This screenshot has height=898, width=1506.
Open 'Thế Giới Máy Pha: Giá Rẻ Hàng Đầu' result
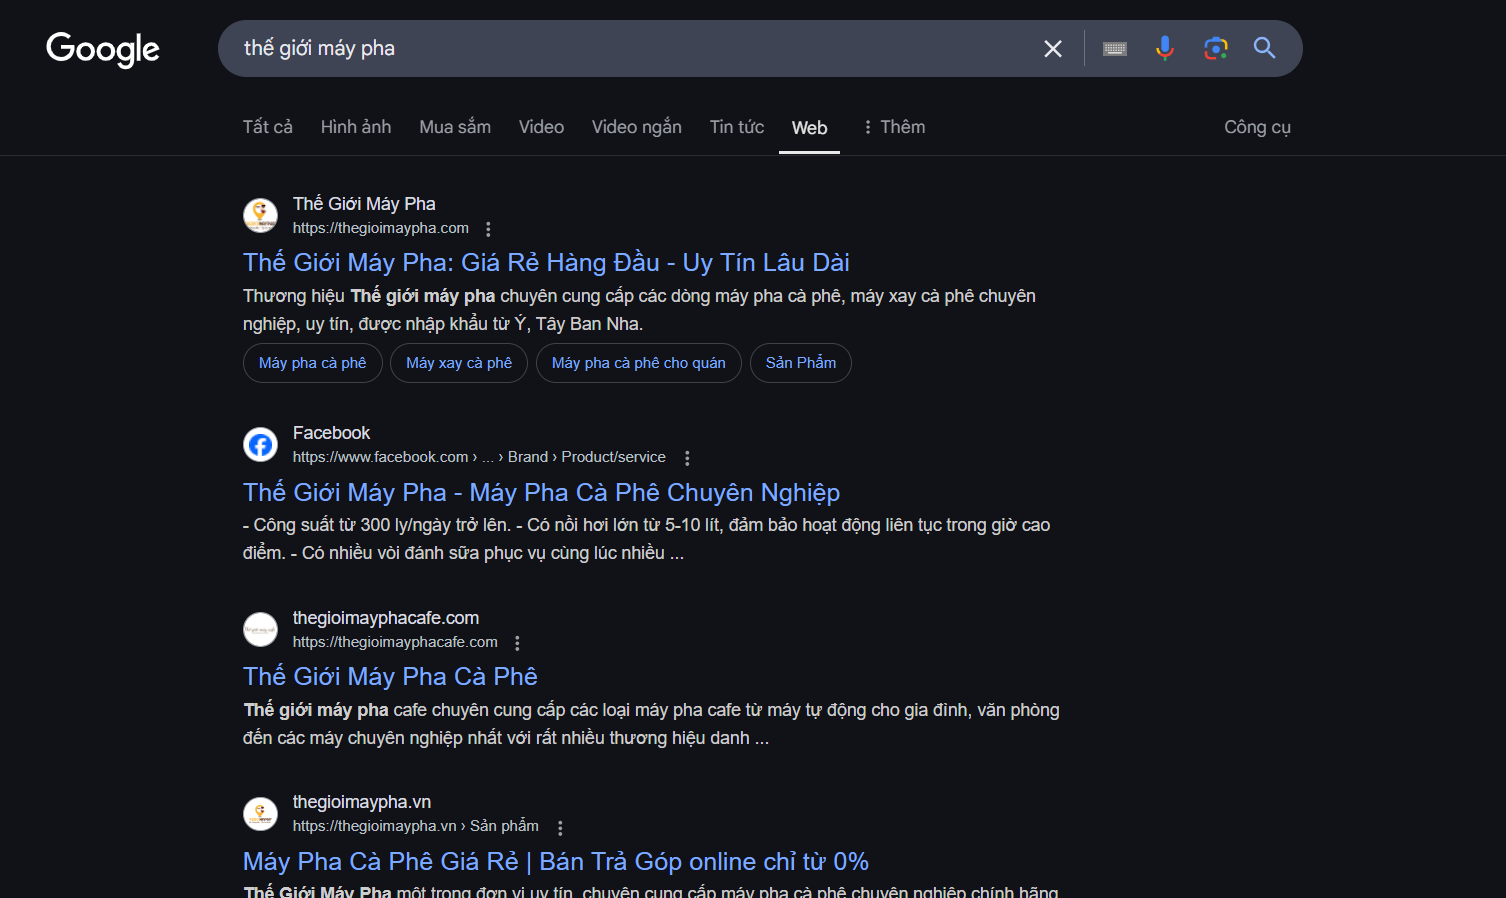point(546,263)
